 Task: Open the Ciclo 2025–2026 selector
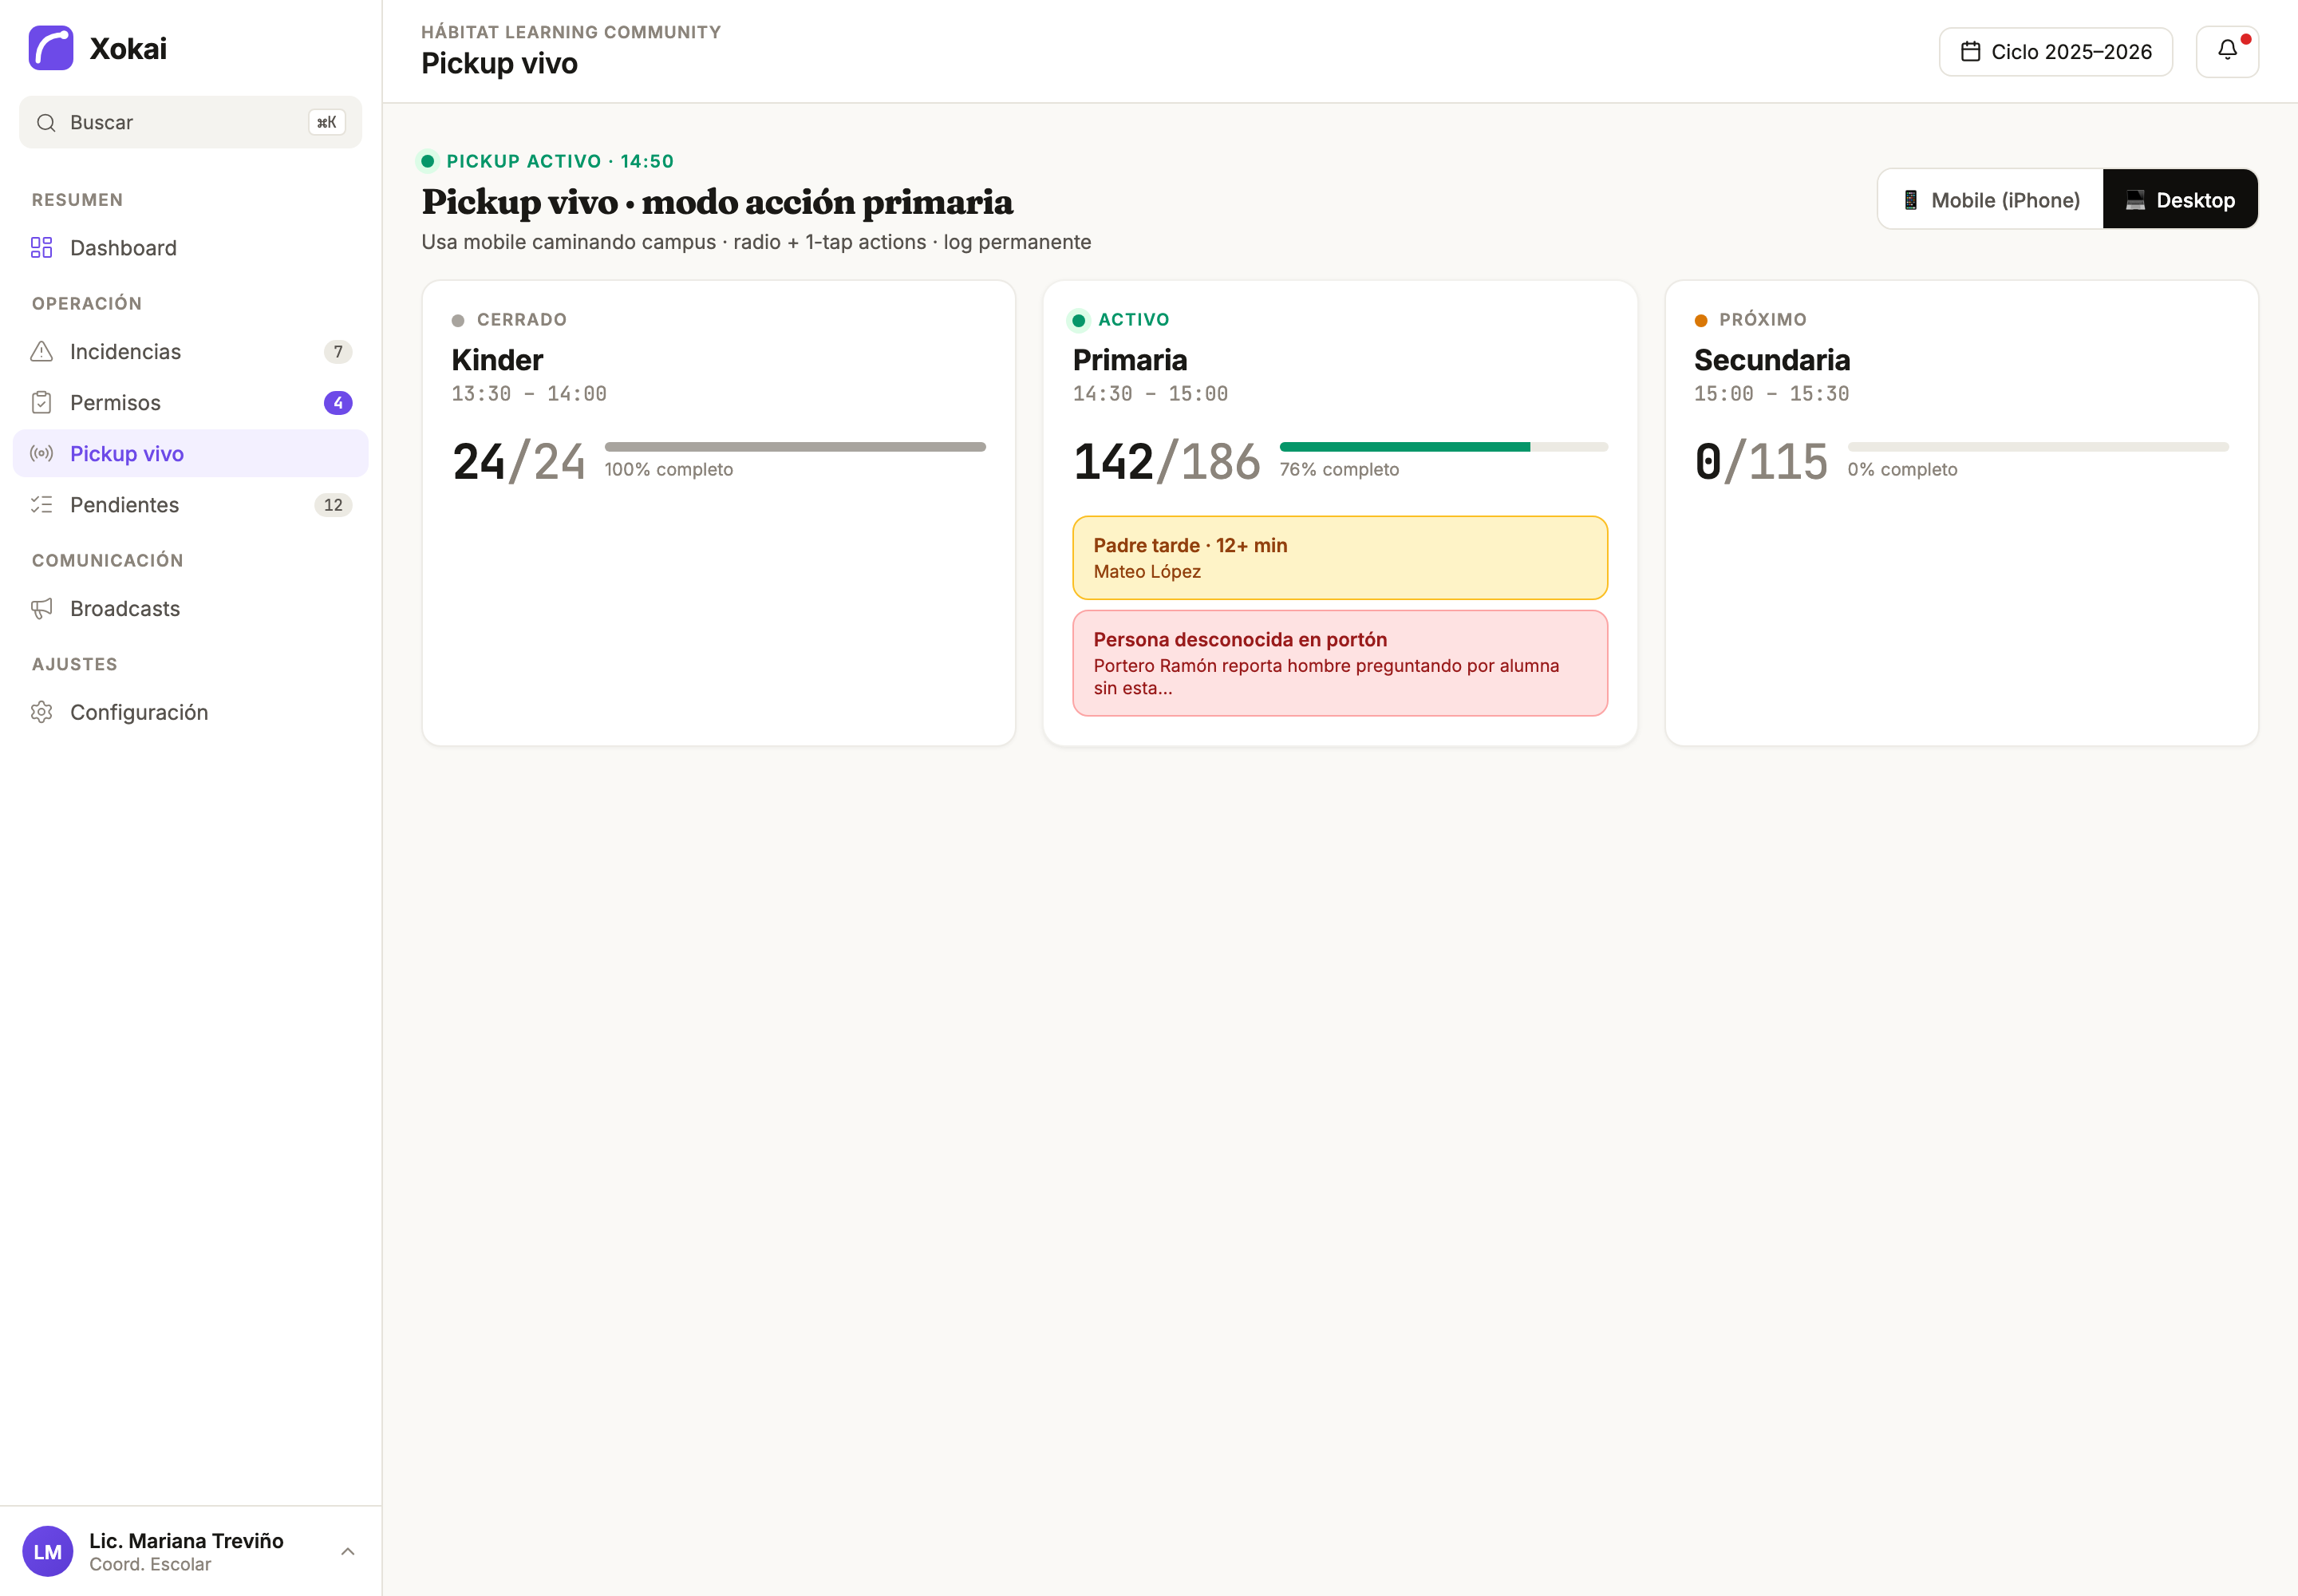click(x=2055, y=52)
